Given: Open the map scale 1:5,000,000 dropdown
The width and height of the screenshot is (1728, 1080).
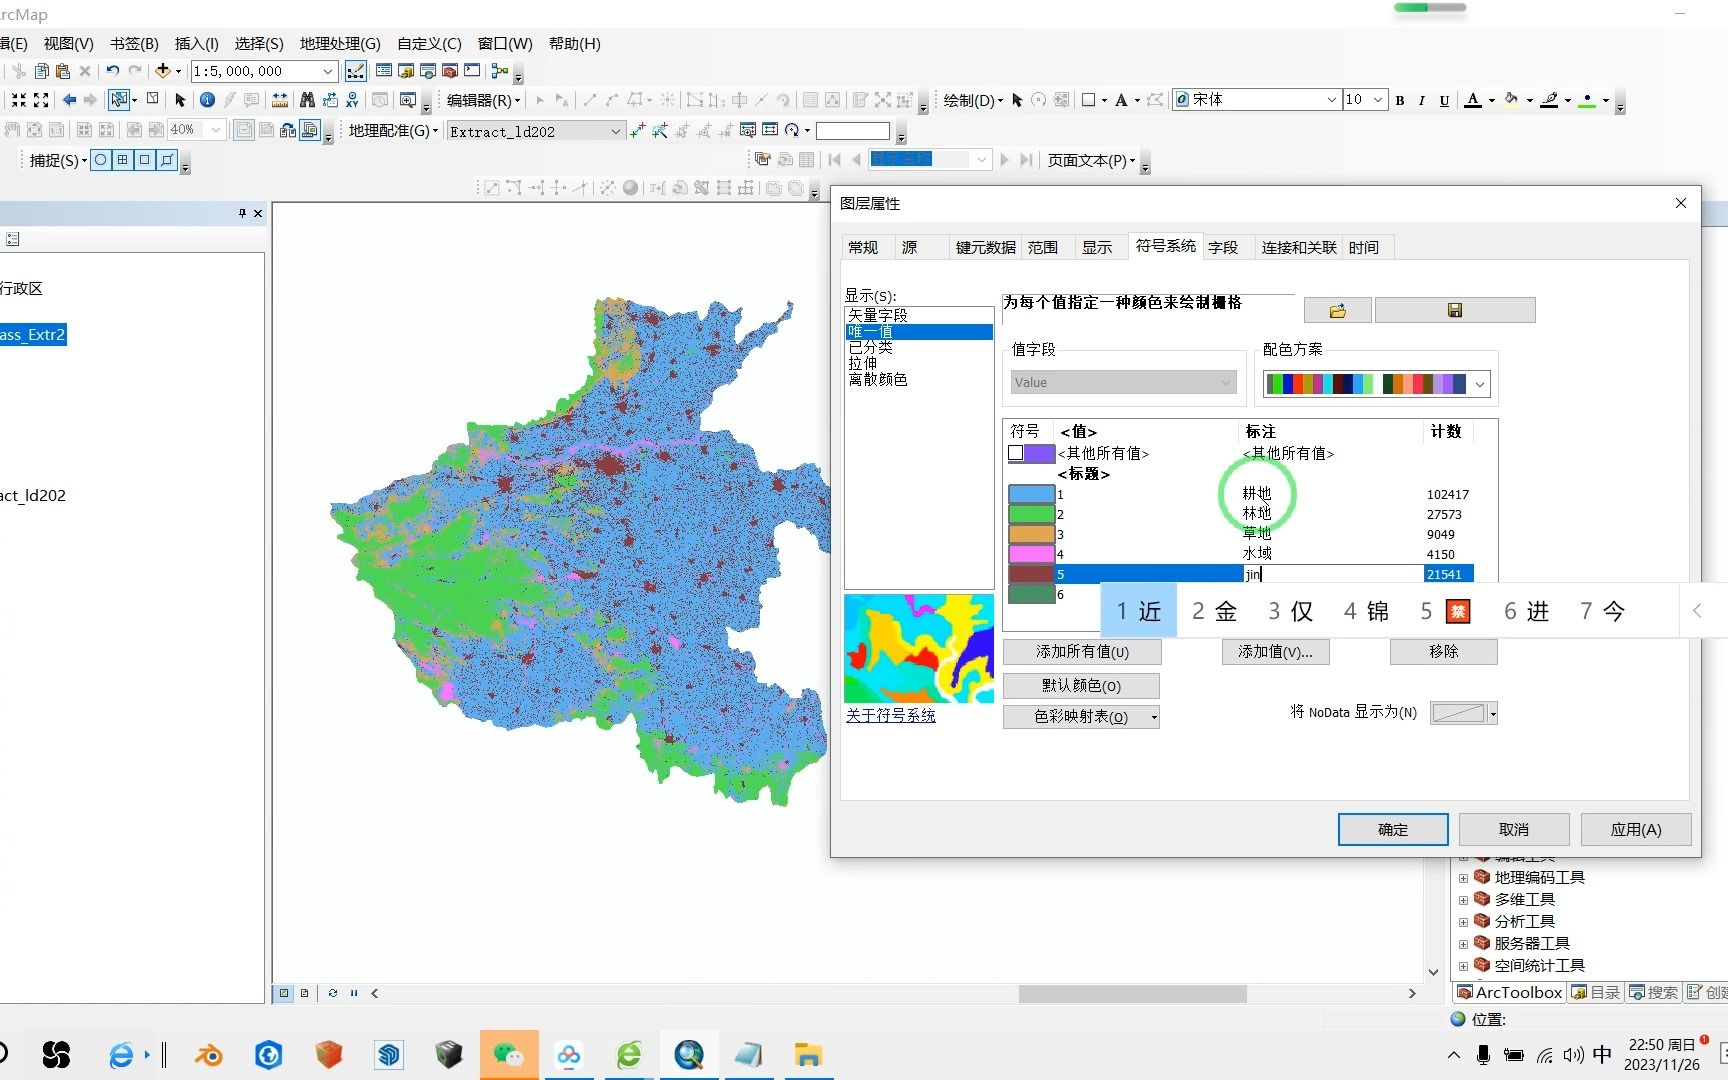Looking at the screenshot, I should tap(329, 71).
